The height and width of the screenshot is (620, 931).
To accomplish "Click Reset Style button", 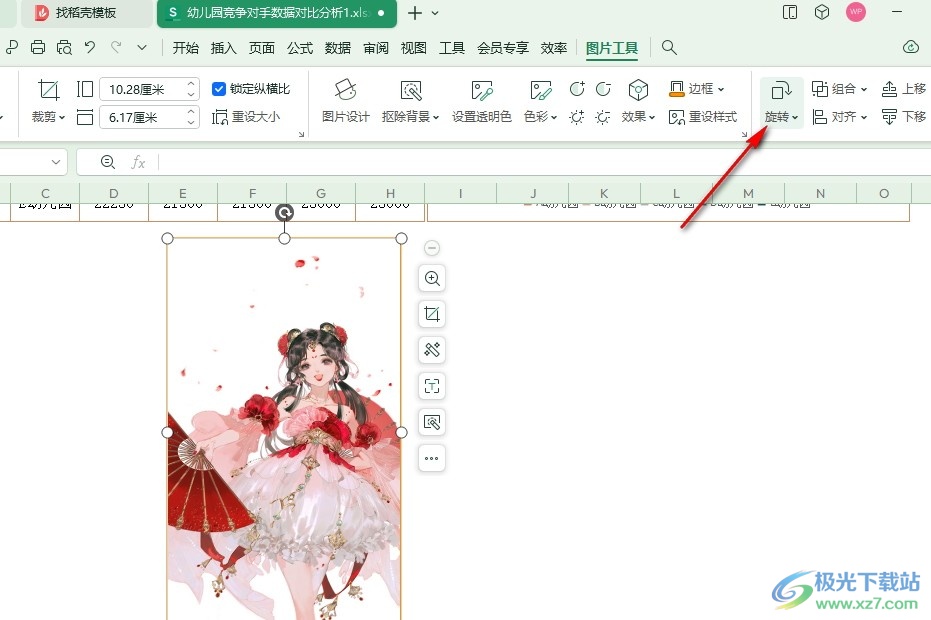I will tap(703, 117).
